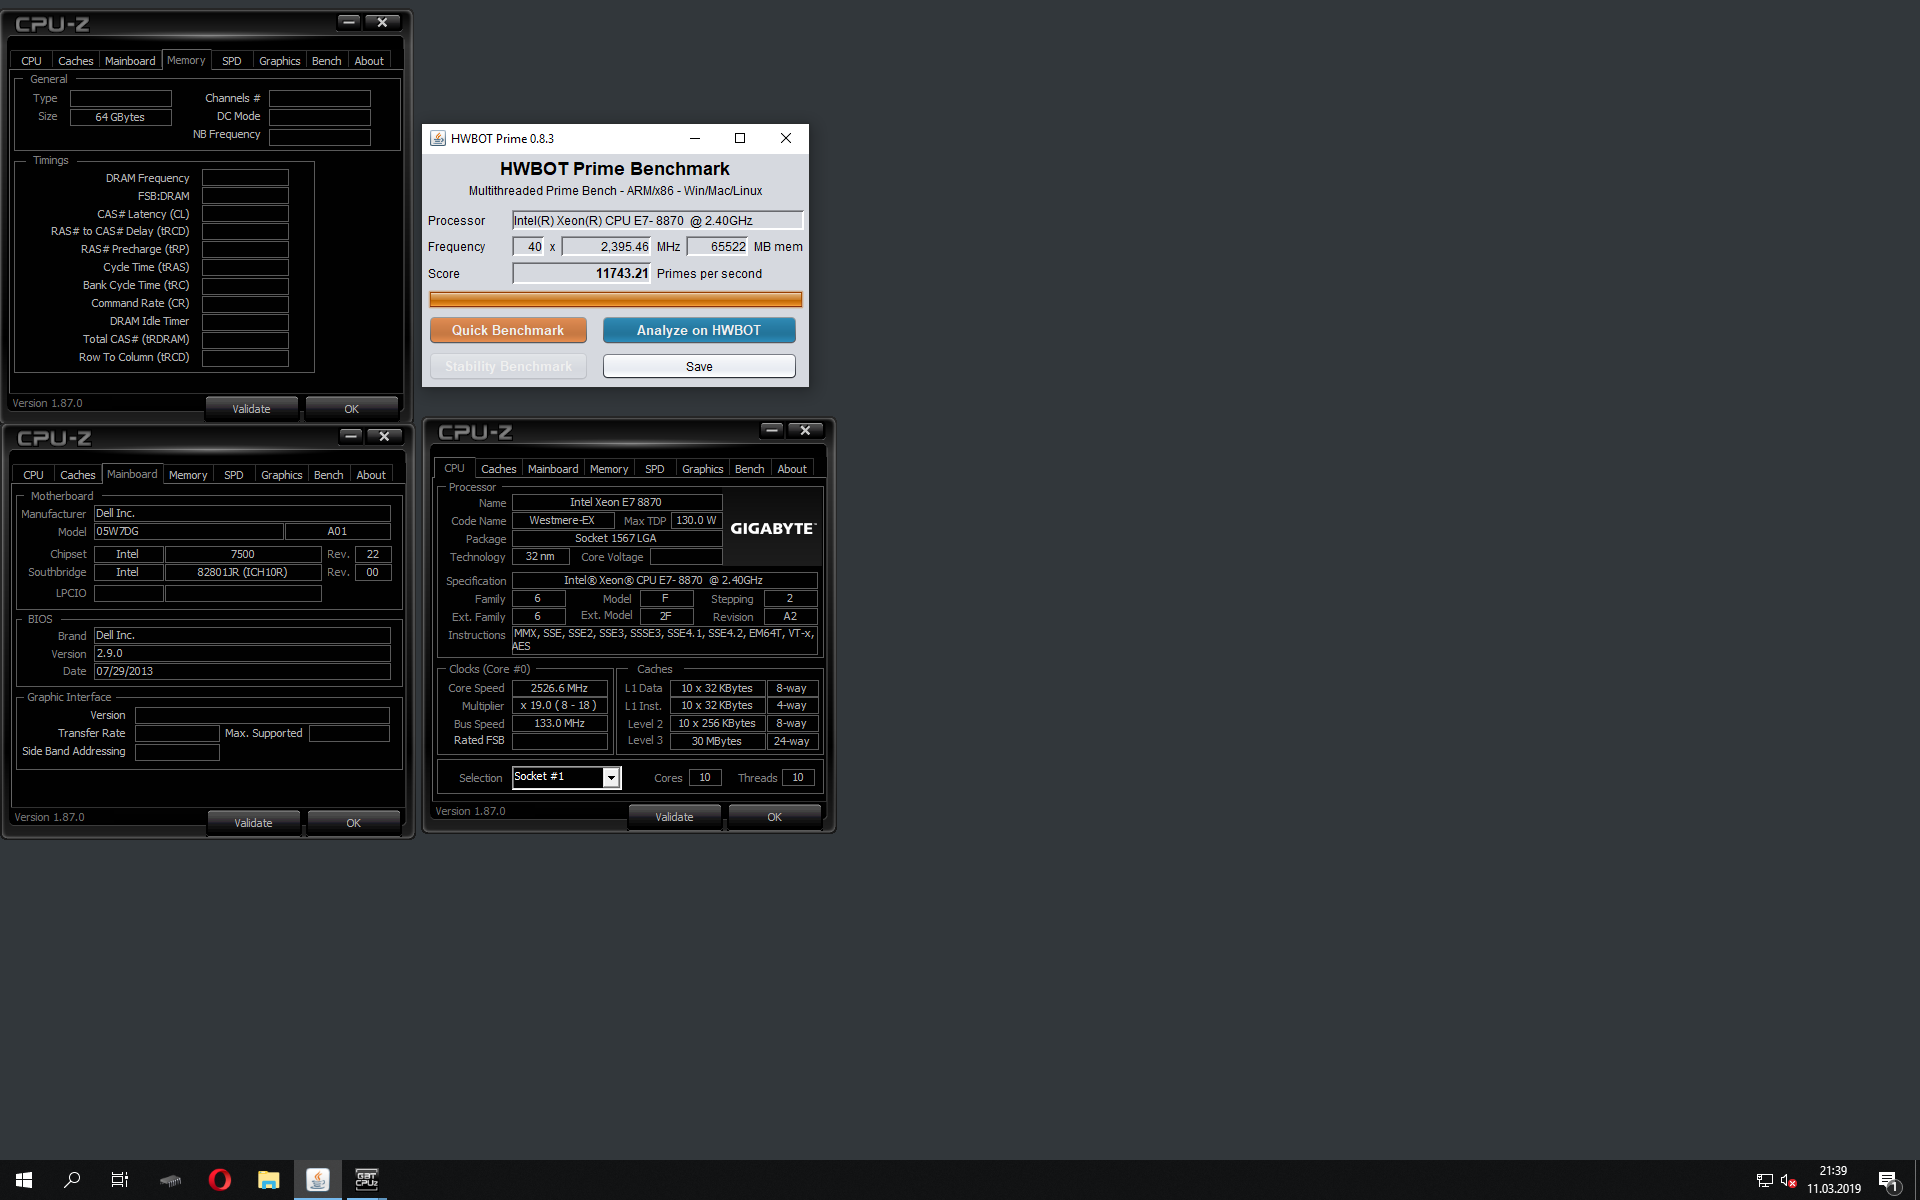Click the Bus Speed 133.0 MHz value
The image size is (1920, 1200).
(x=560, y=724)
